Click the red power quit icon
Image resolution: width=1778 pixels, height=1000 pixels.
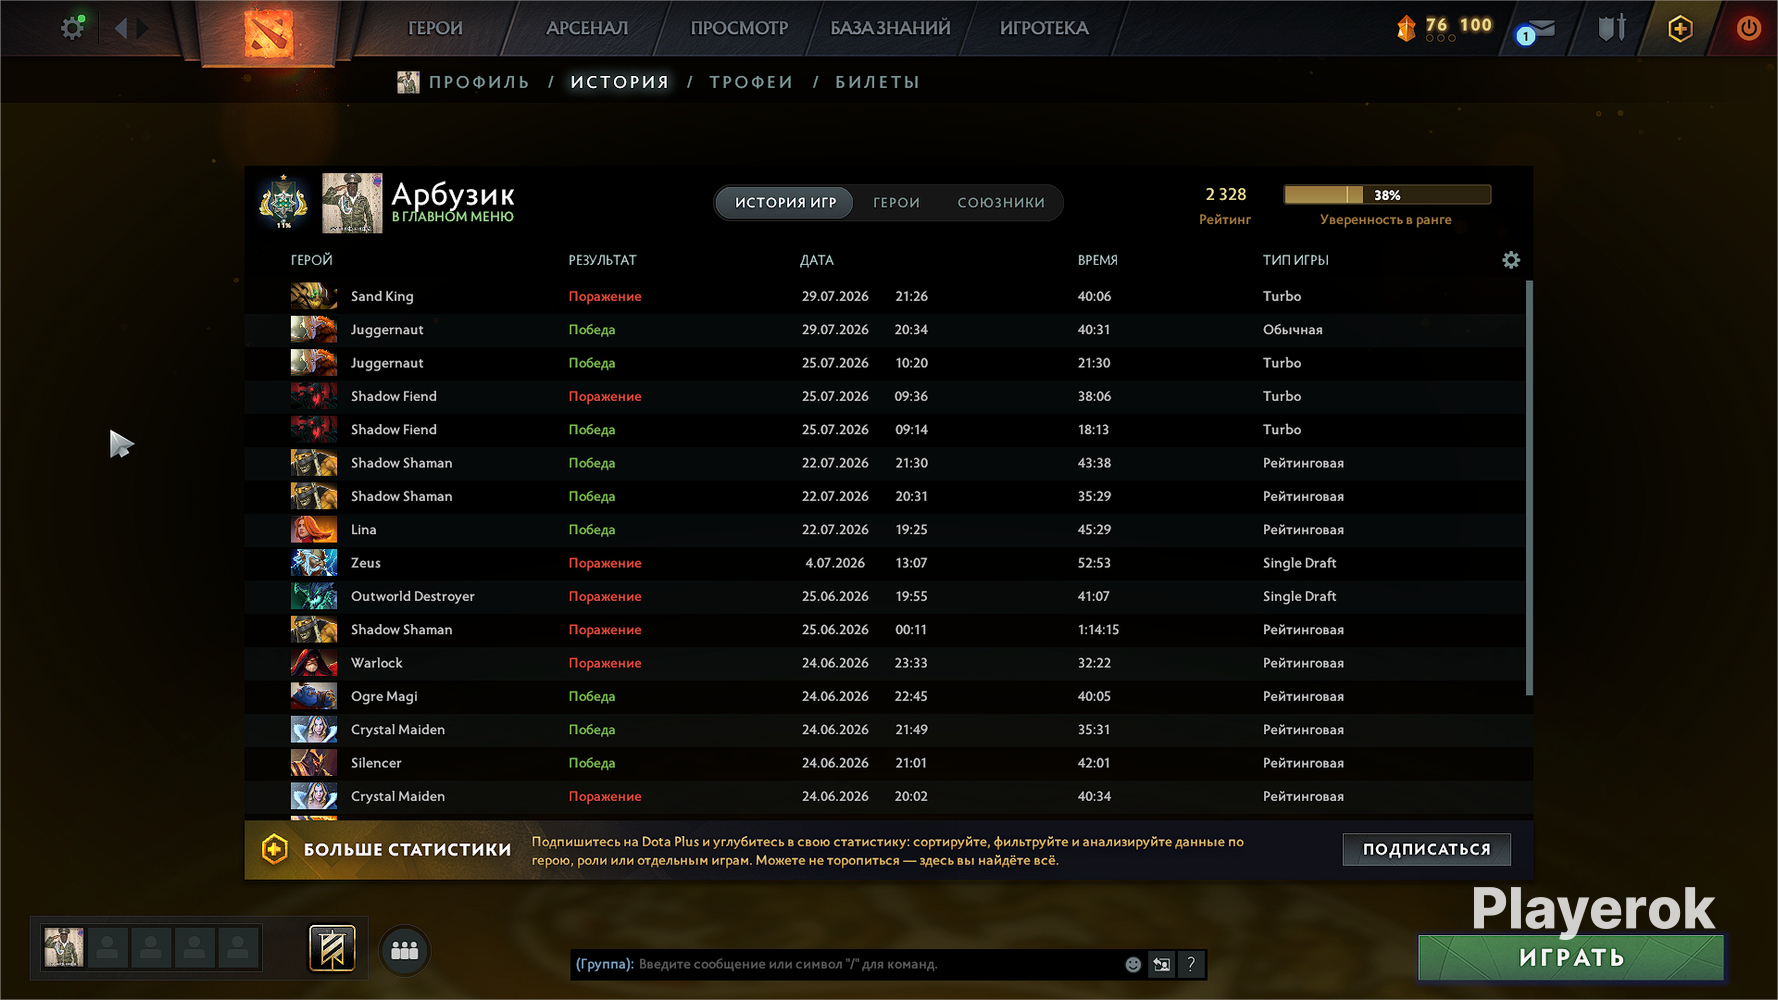1748,28
